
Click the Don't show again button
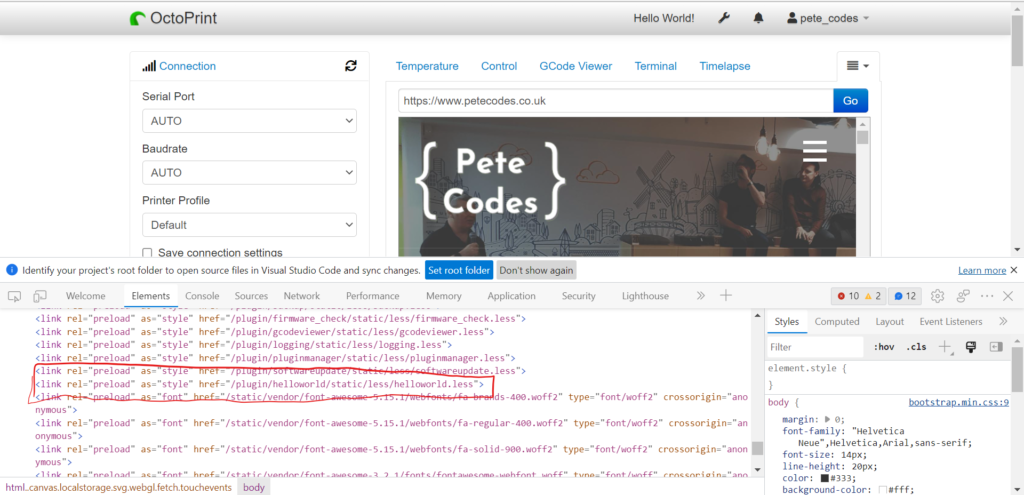[536, 270]
